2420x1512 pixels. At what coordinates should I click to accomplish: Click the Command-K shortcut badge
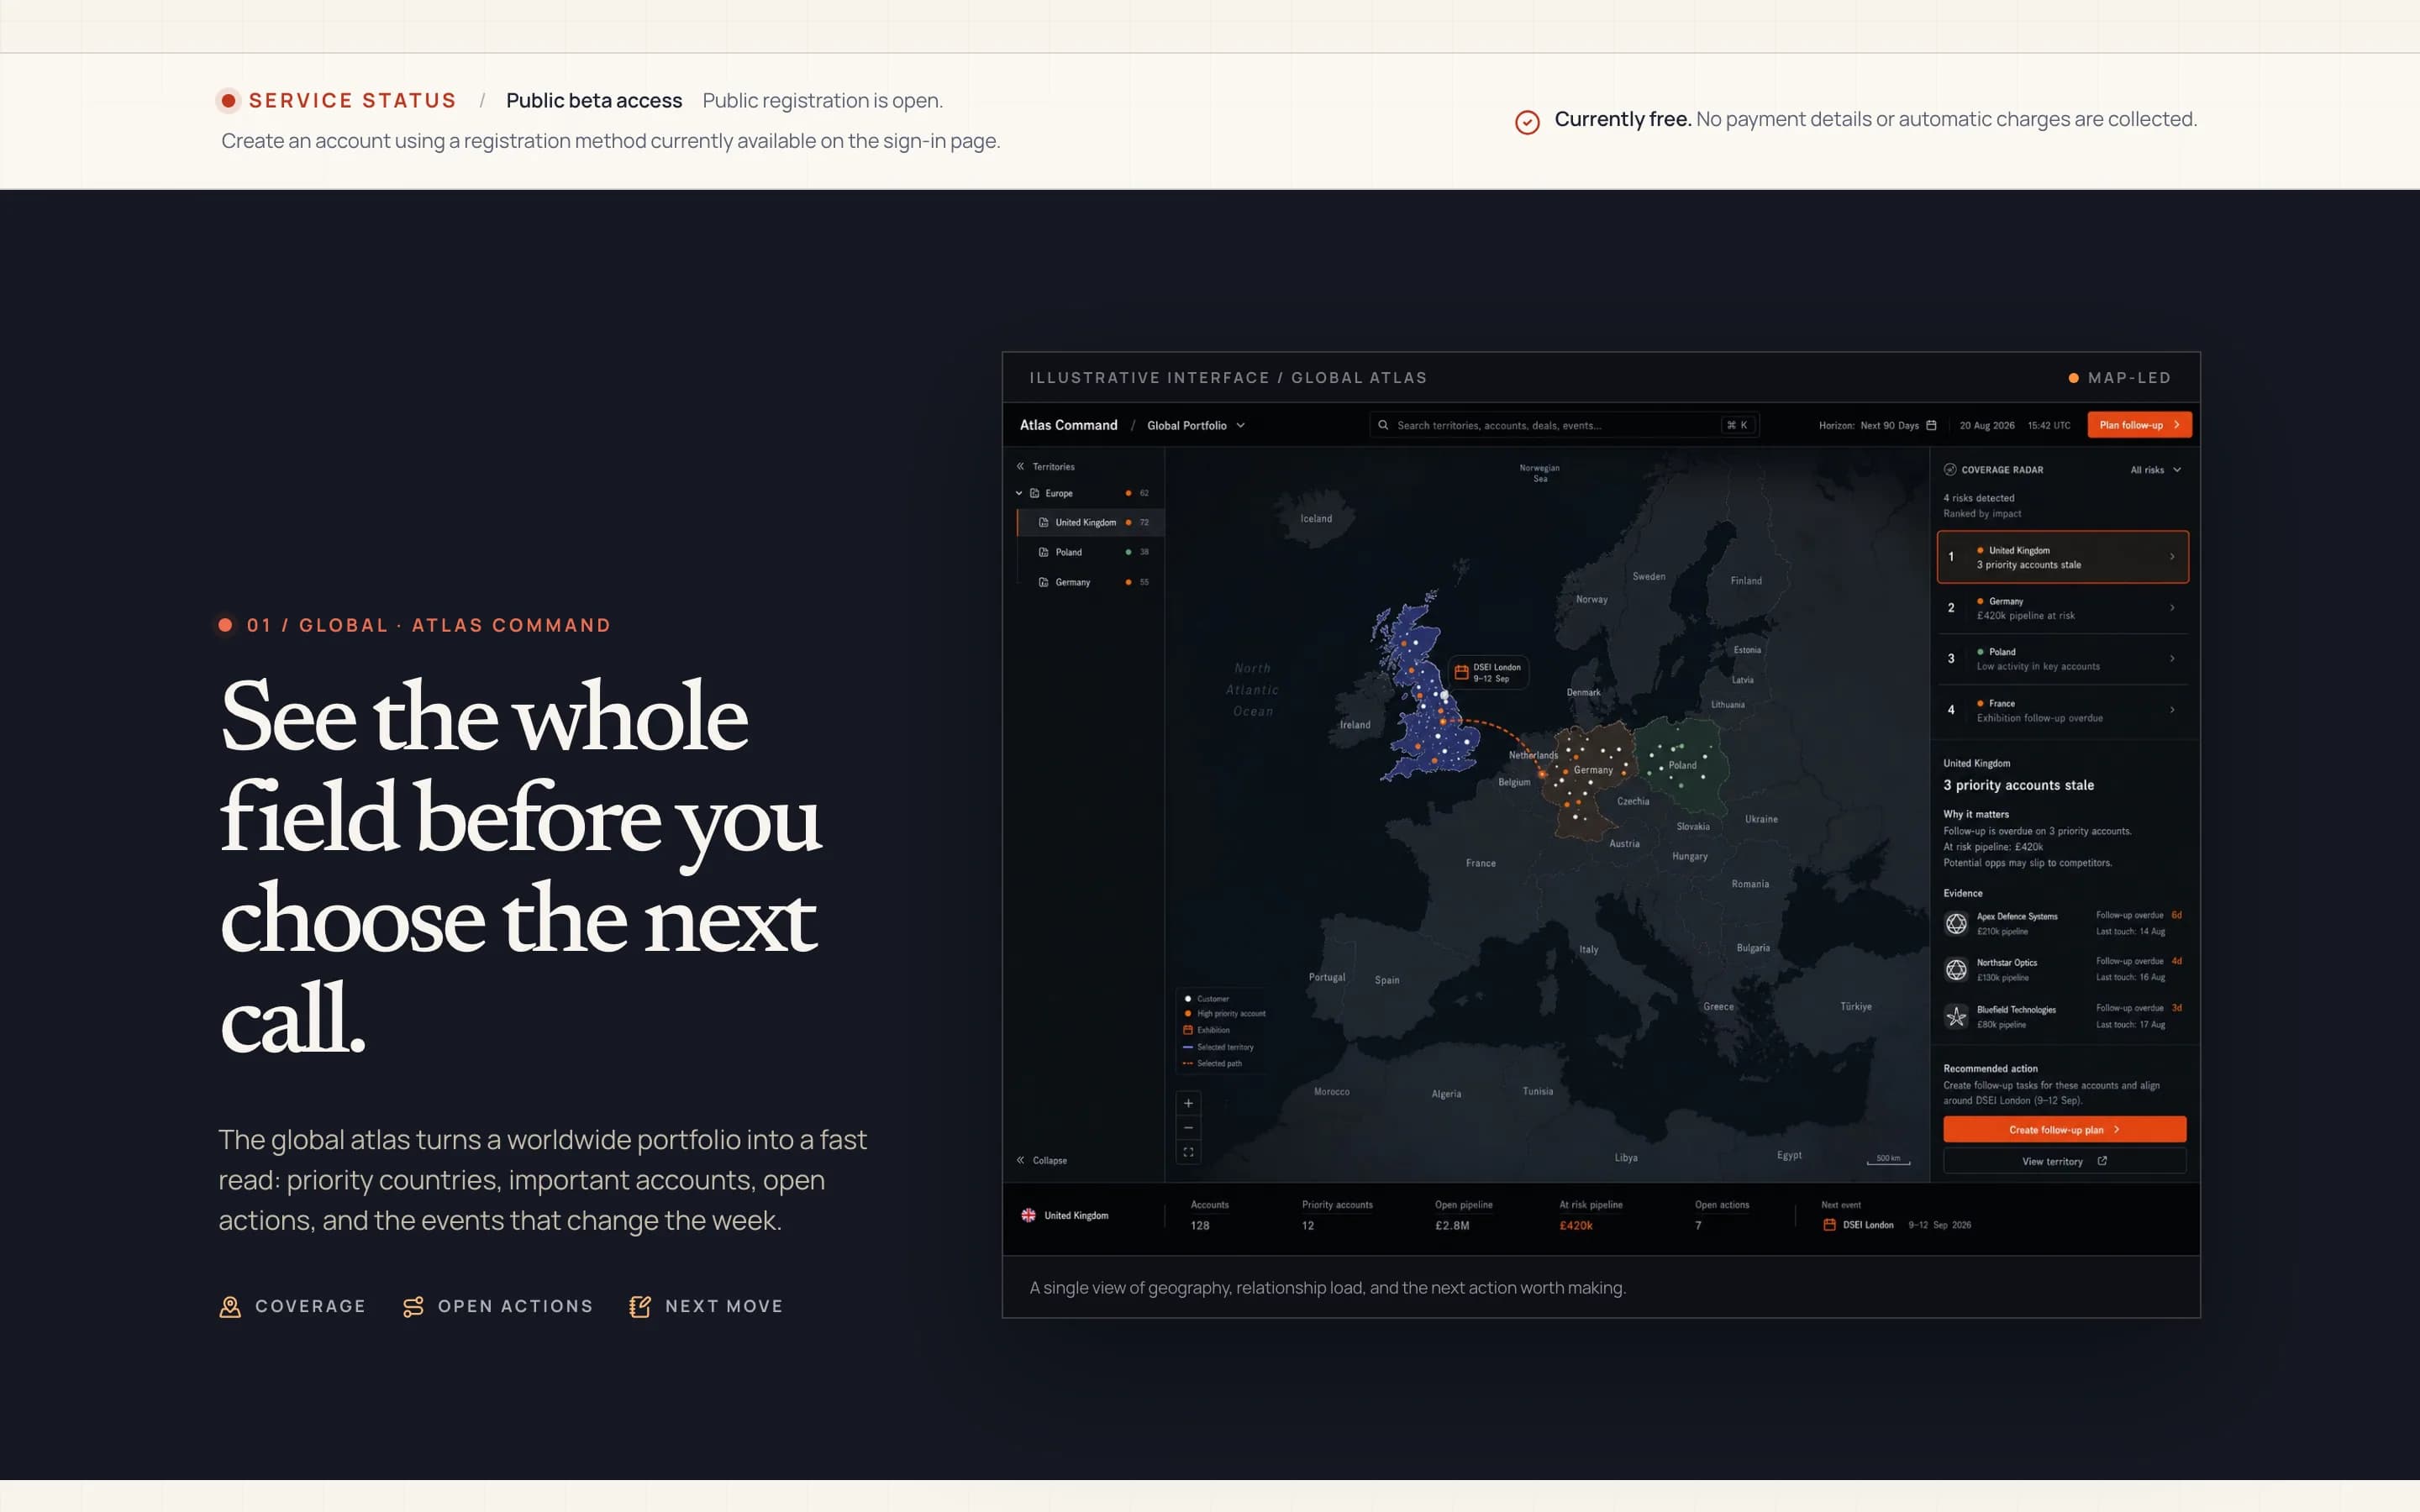pyautogui.click(x=1737, y=425)
